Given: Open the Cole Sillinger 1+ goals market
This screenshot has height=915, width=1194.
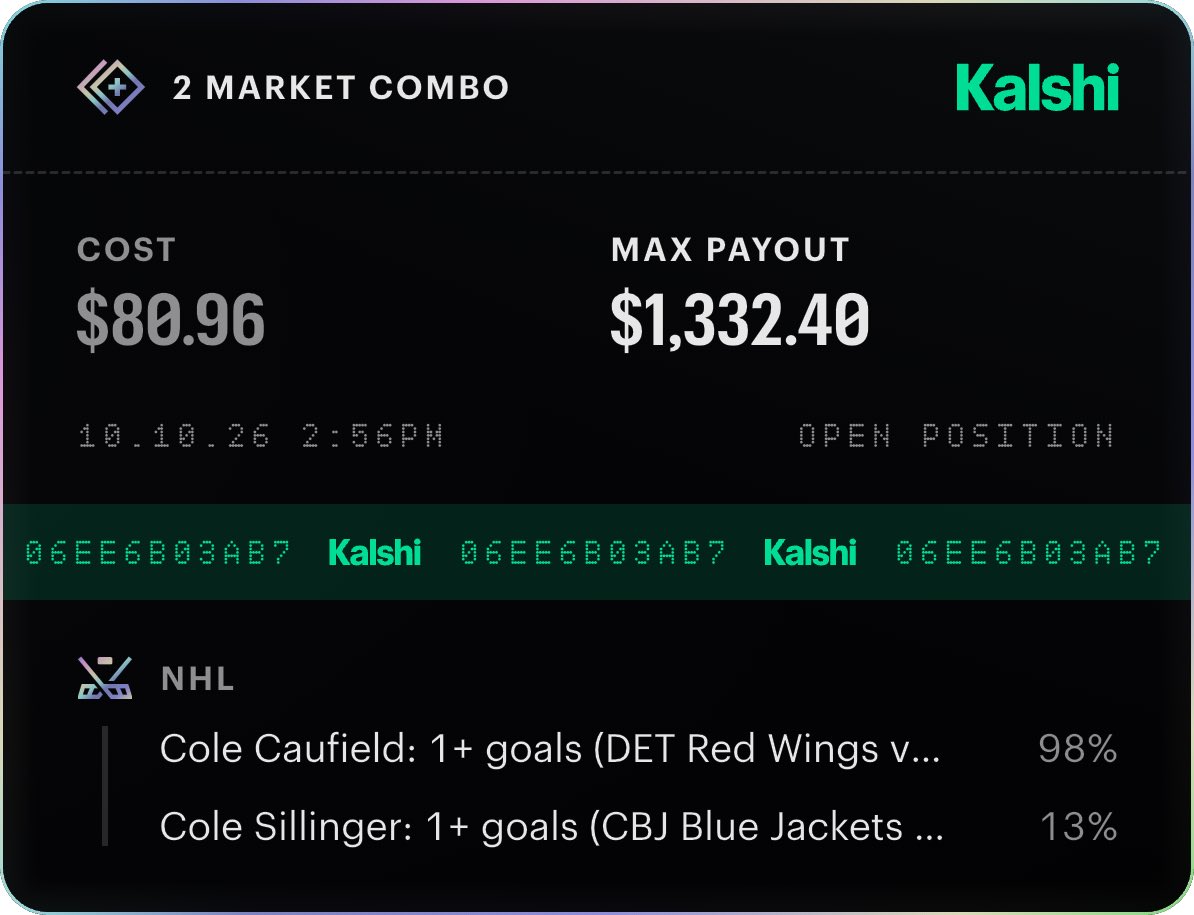Looking at the screenshot, I should pyautogui.click(x=552, y=827).
